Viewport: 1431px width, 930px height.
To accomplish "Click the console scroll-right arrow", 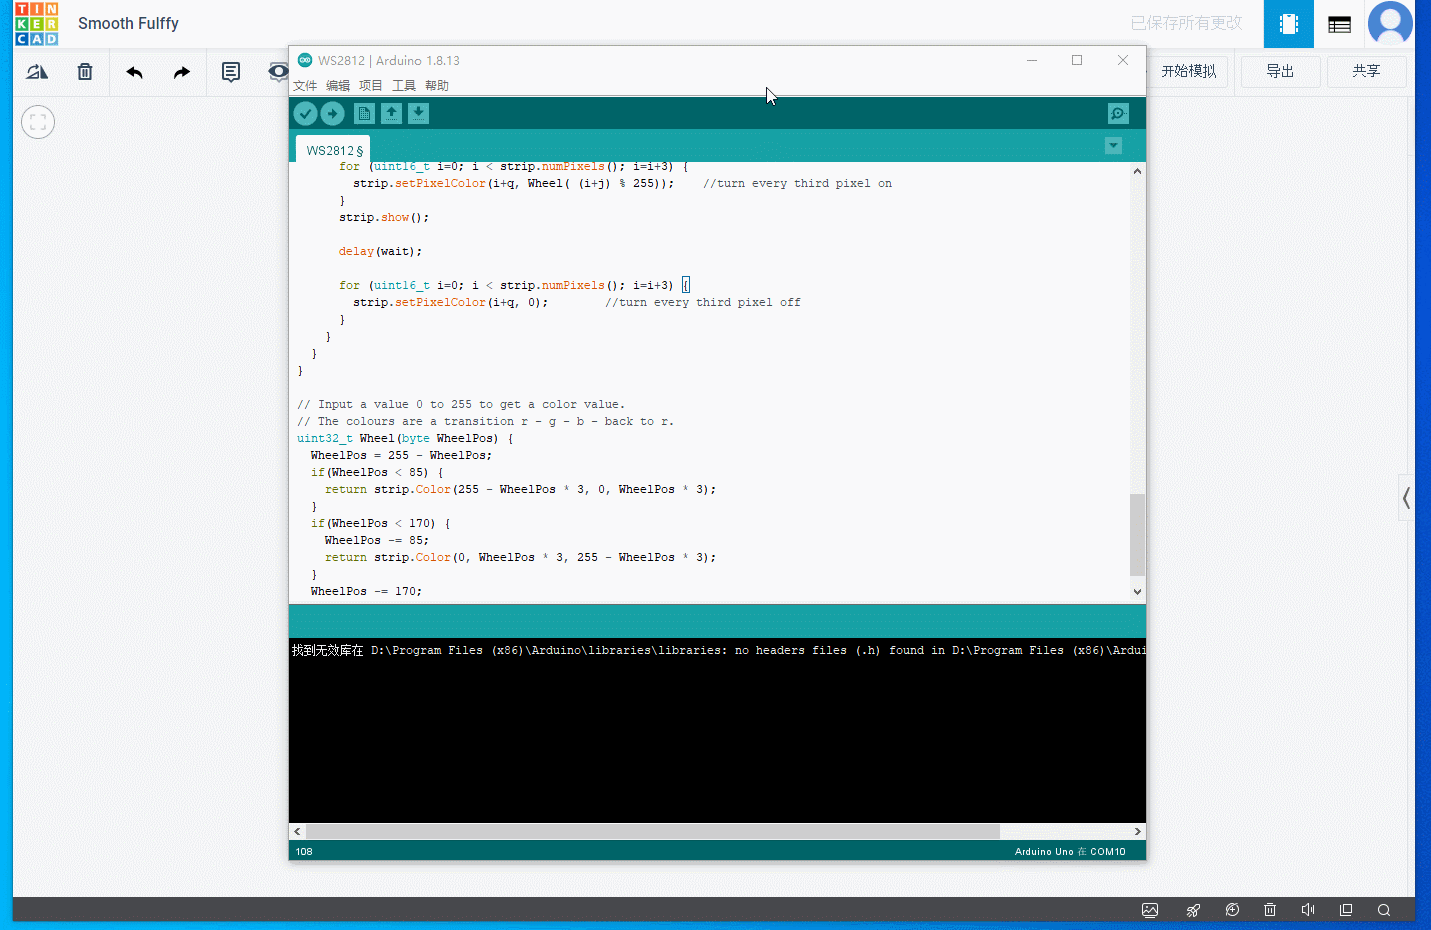I will (x=1138, y=832).
